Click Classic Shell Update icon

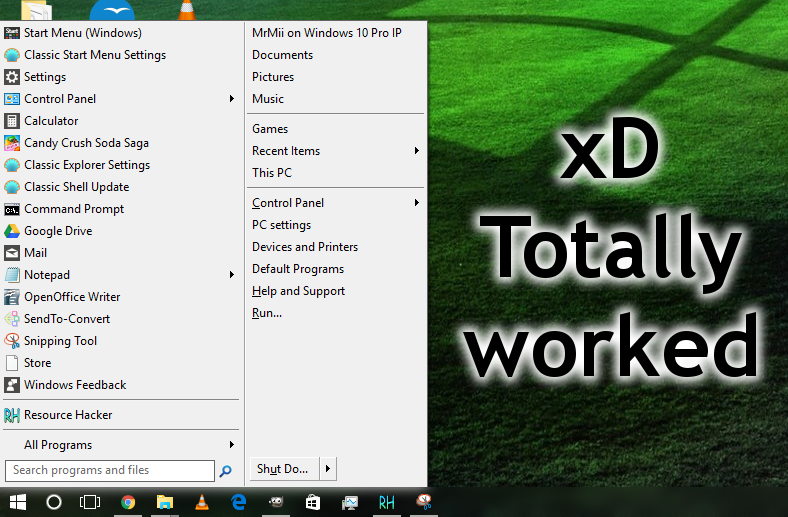(x=12, y=187)
